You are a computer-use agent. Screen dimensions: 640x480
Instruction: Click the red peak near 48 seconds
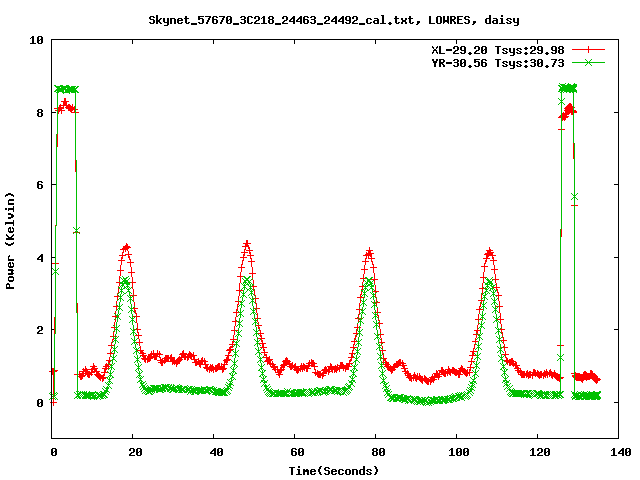[247, 244]
